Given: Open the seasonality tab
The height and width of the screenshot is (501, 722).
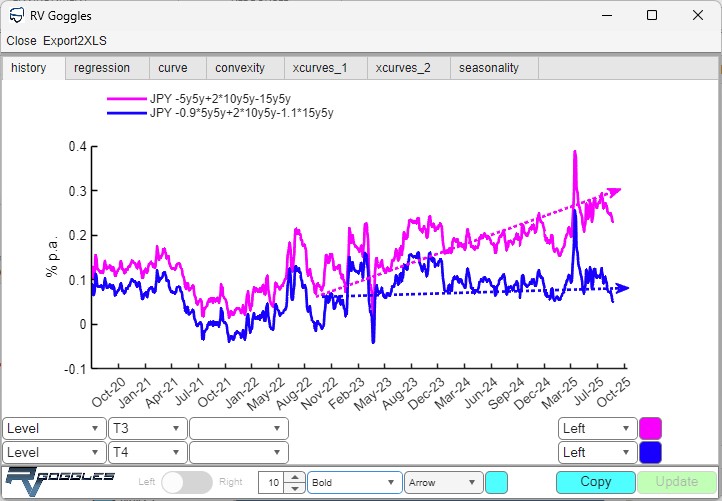Looking at the screenshot, I should click(x=489, y=68).
